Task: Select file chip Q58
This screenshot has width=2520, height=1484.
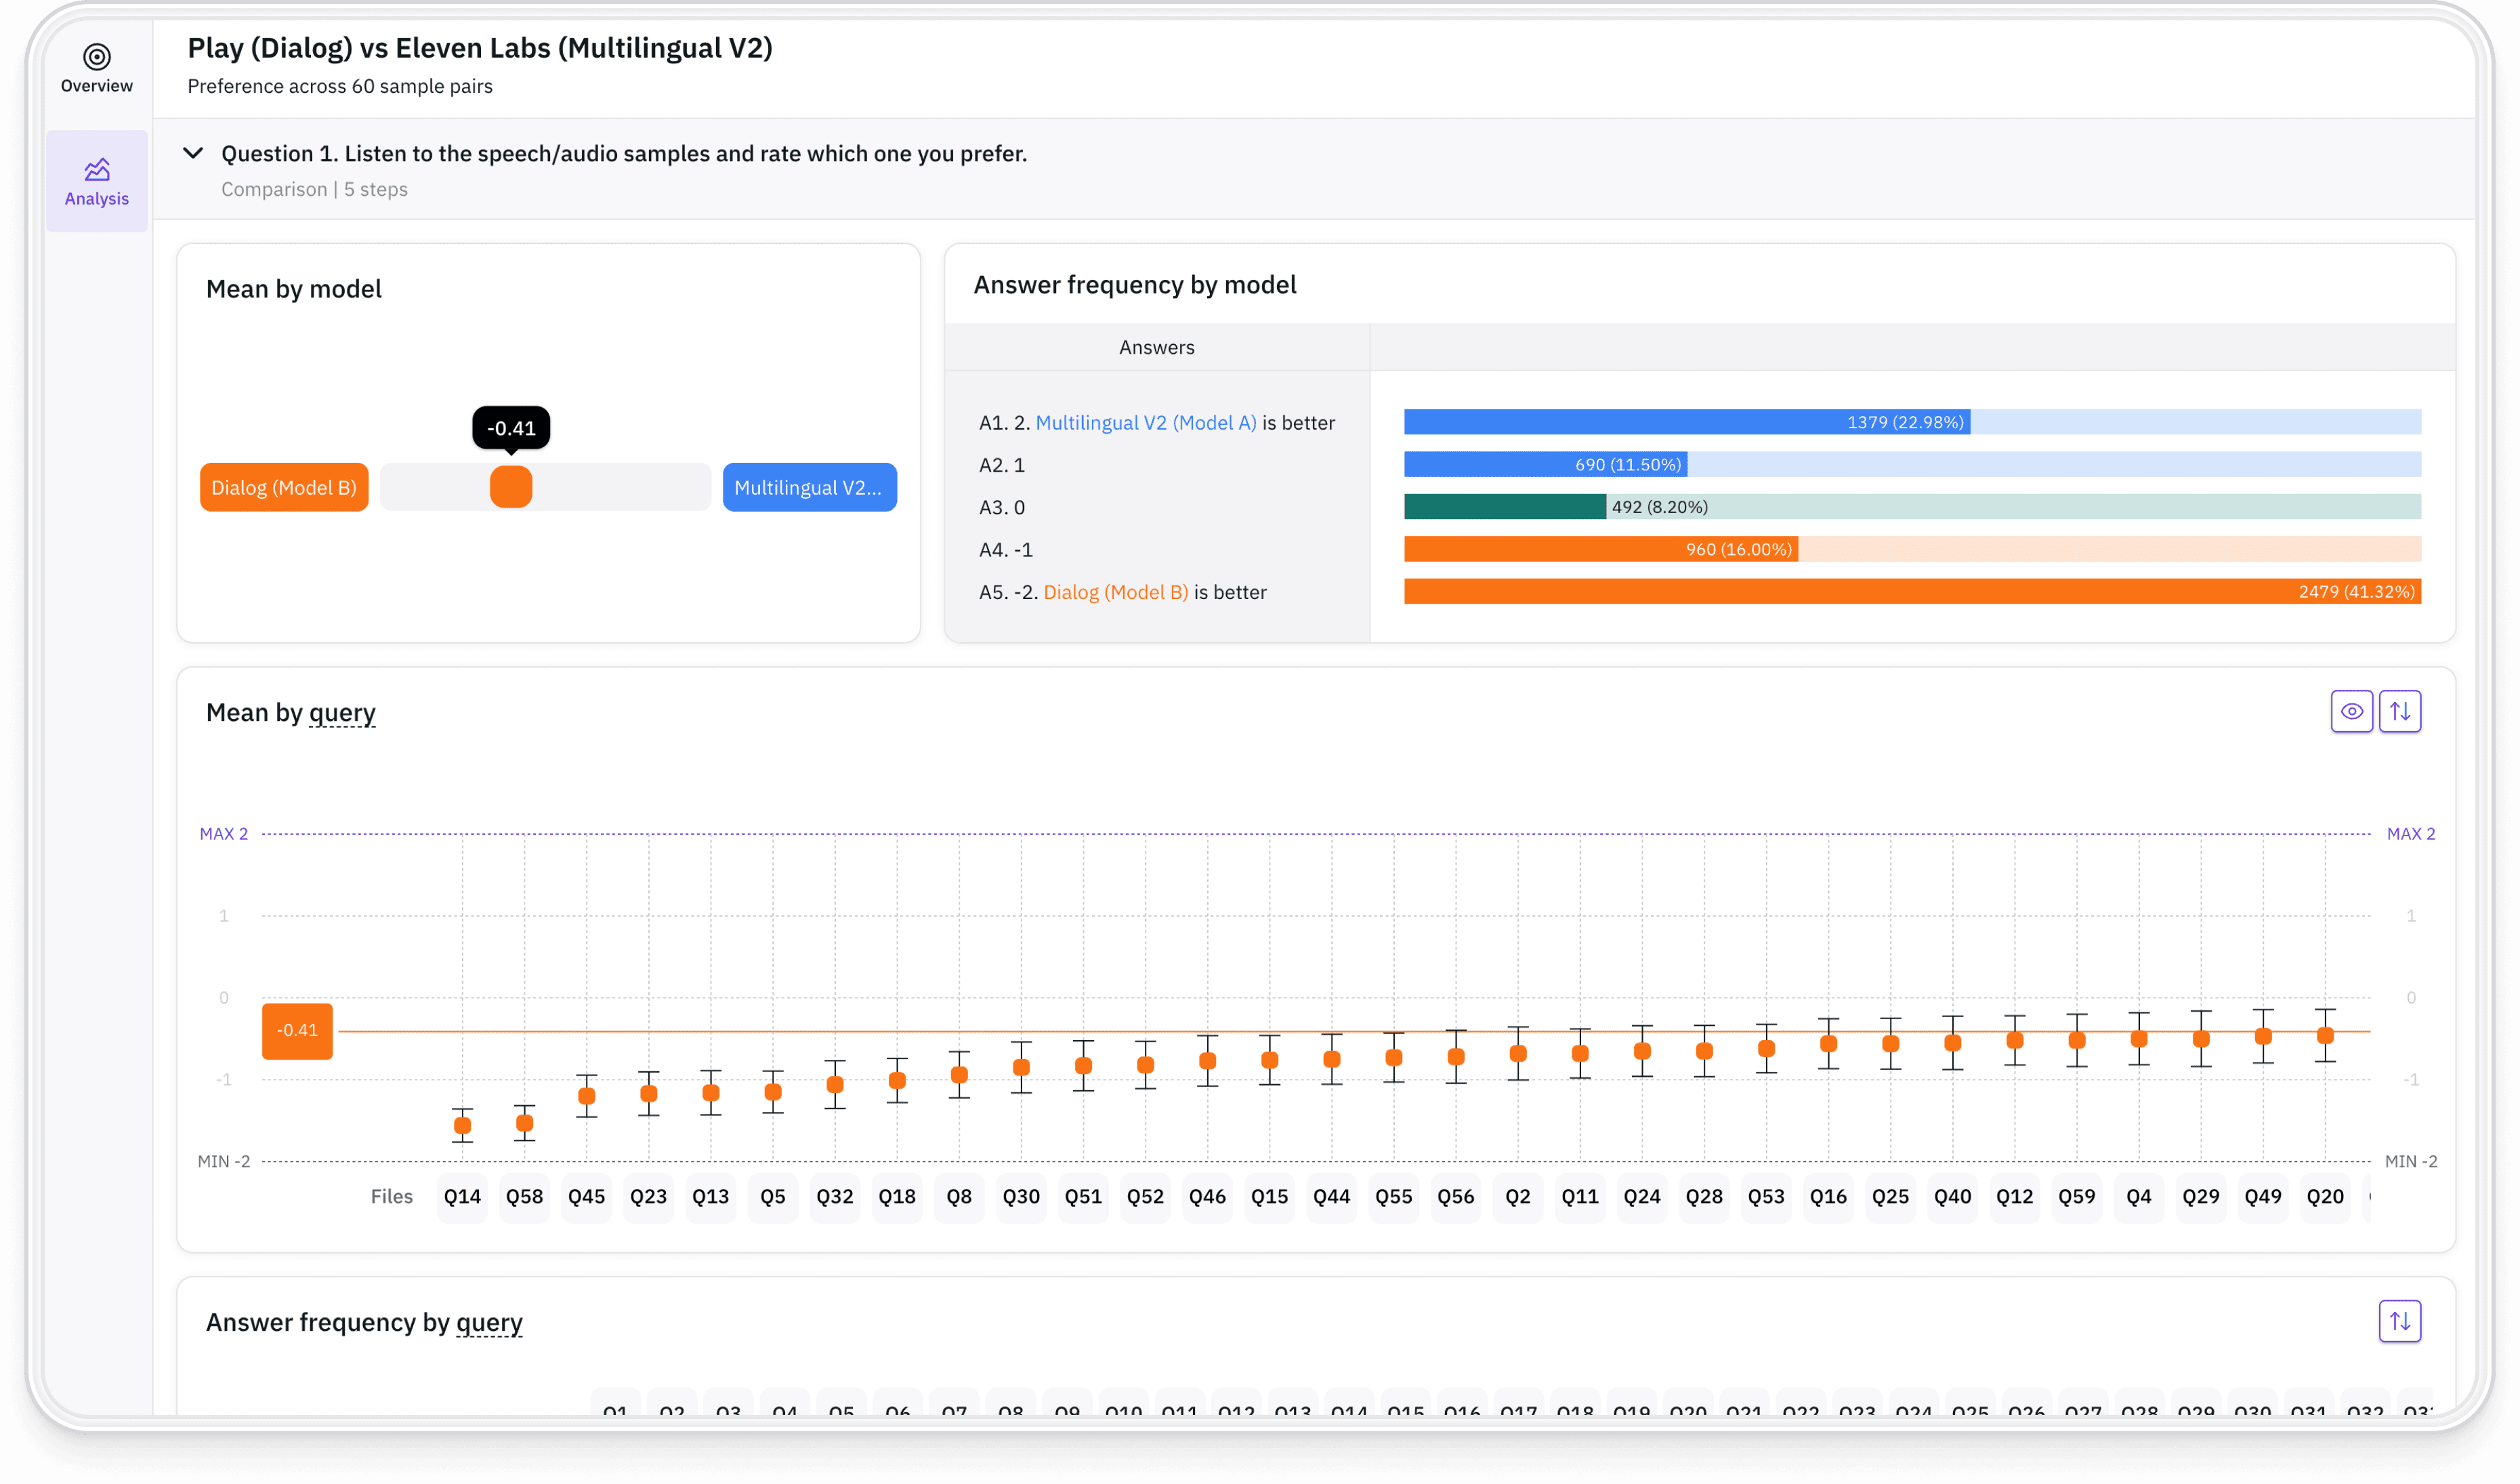Action: pos(524,1196)
